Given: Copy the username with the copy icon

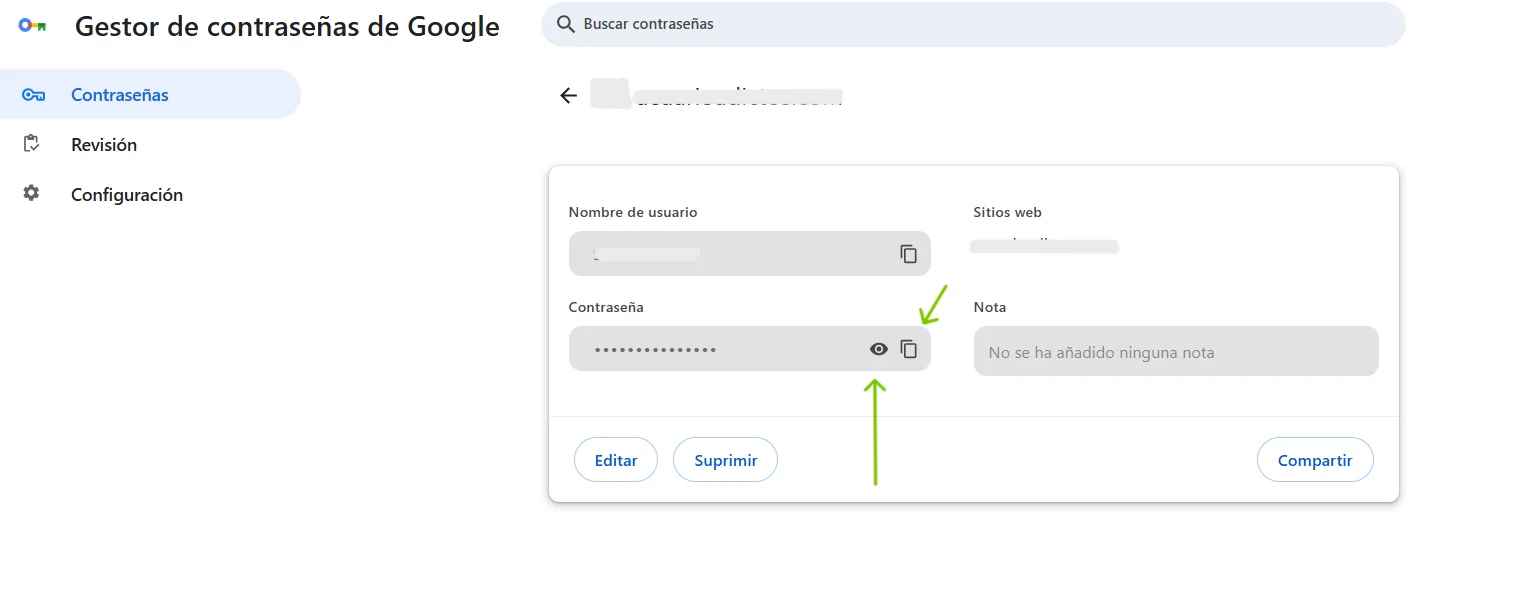Looking at the screenshot, I should click(908, 254).
